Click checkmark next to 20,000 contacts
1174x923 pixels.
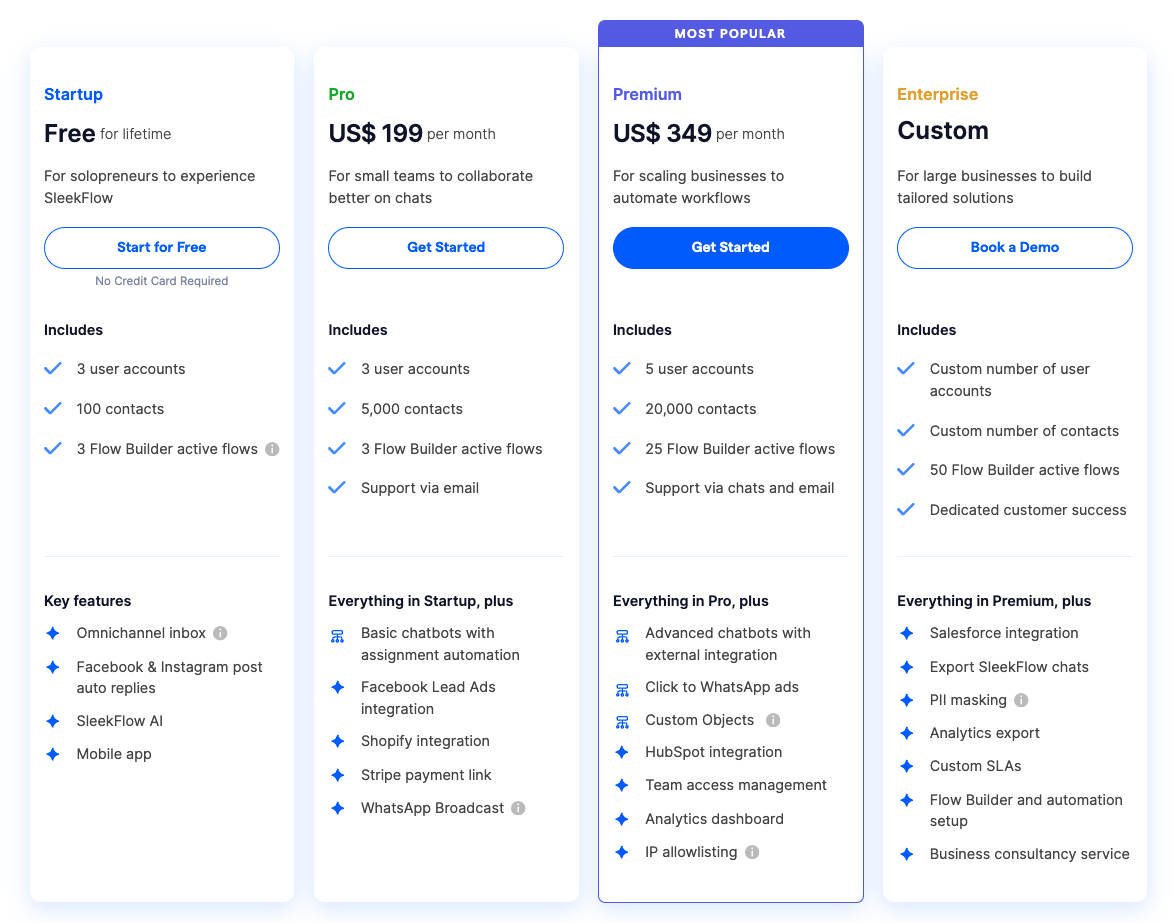622,408
